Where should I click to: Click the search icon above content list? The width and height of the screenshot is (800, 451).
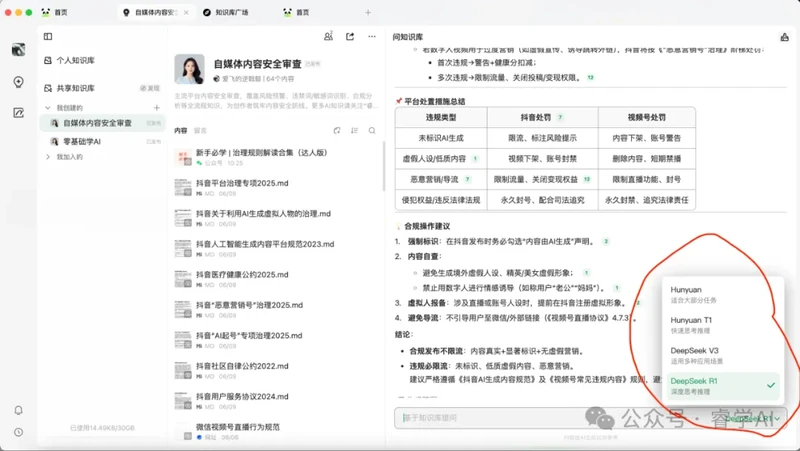tap(372, 131)
